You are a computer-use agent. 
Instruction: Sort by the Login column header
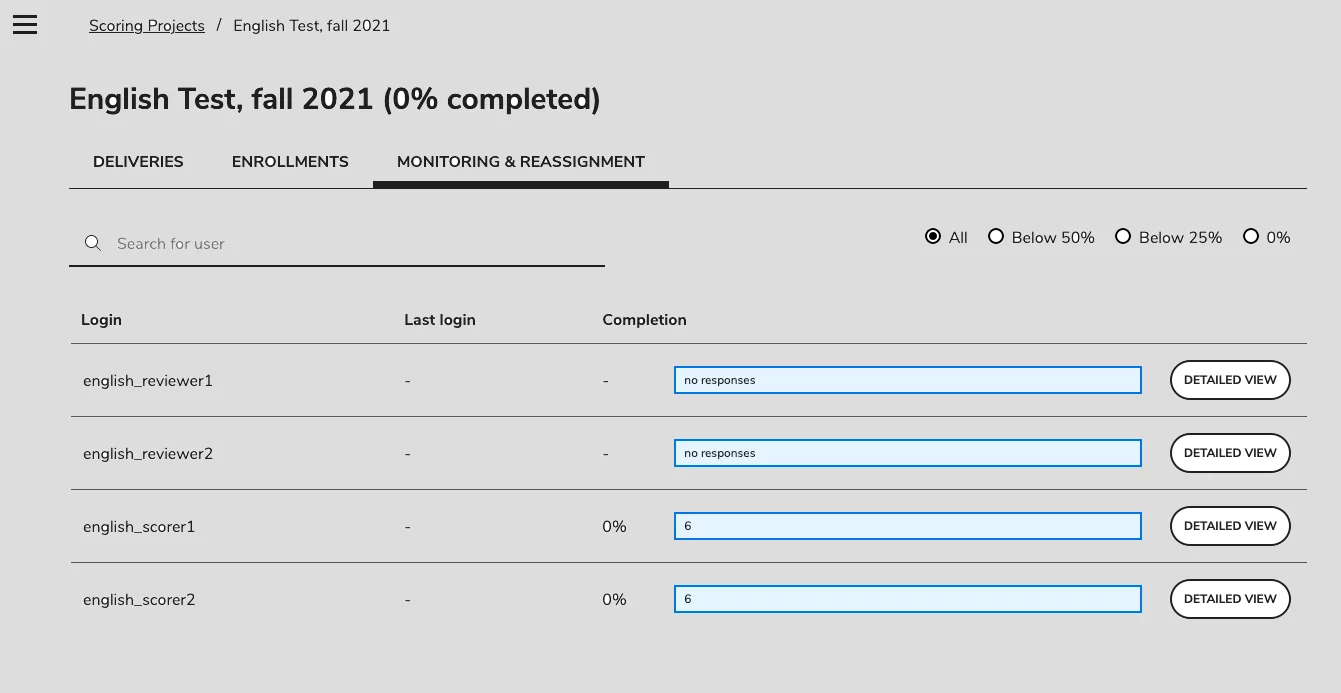click(x=101, y=319)
